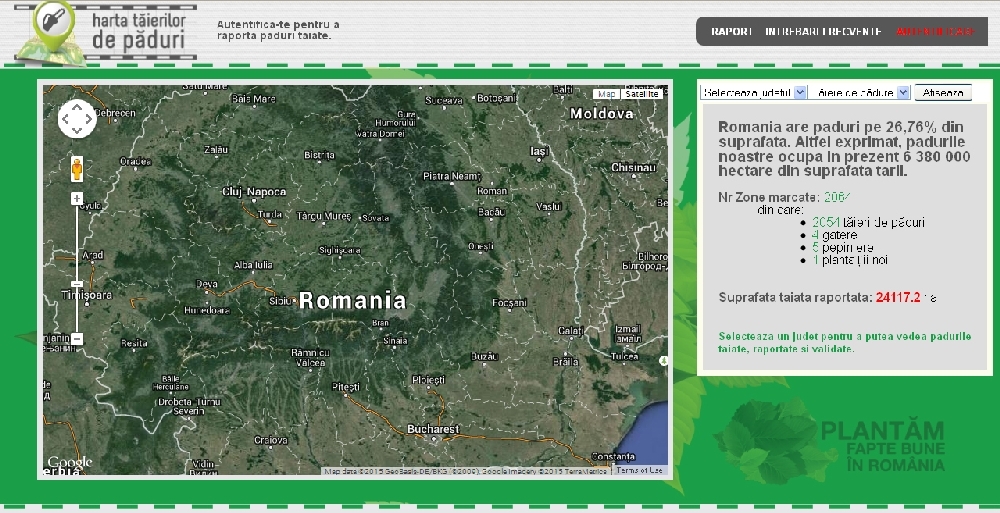Viewport: 1000px width, 513px height.
Task: Click the 24117.2 reported cut area value
Action: (x=898, y=297)
